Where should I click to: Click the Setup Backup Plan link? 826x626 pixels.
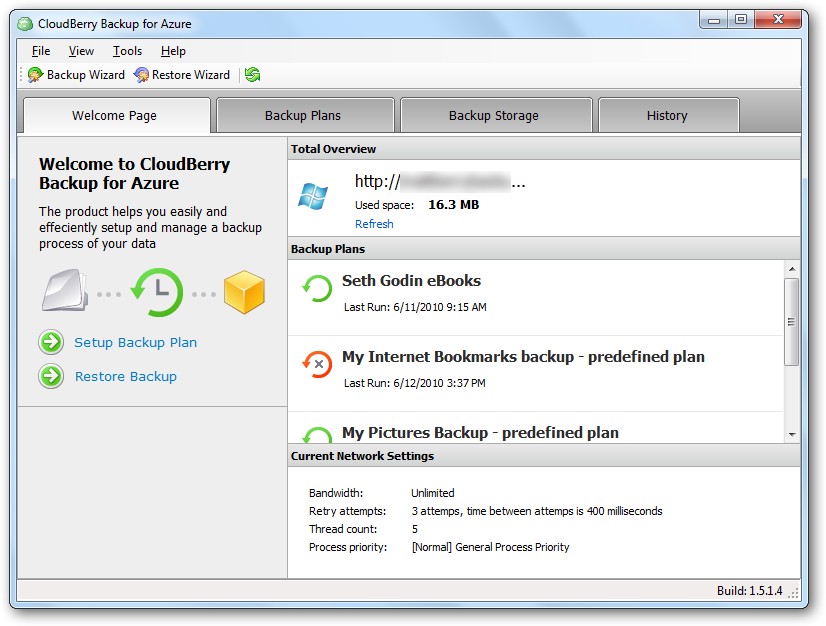tap(135, 343)
